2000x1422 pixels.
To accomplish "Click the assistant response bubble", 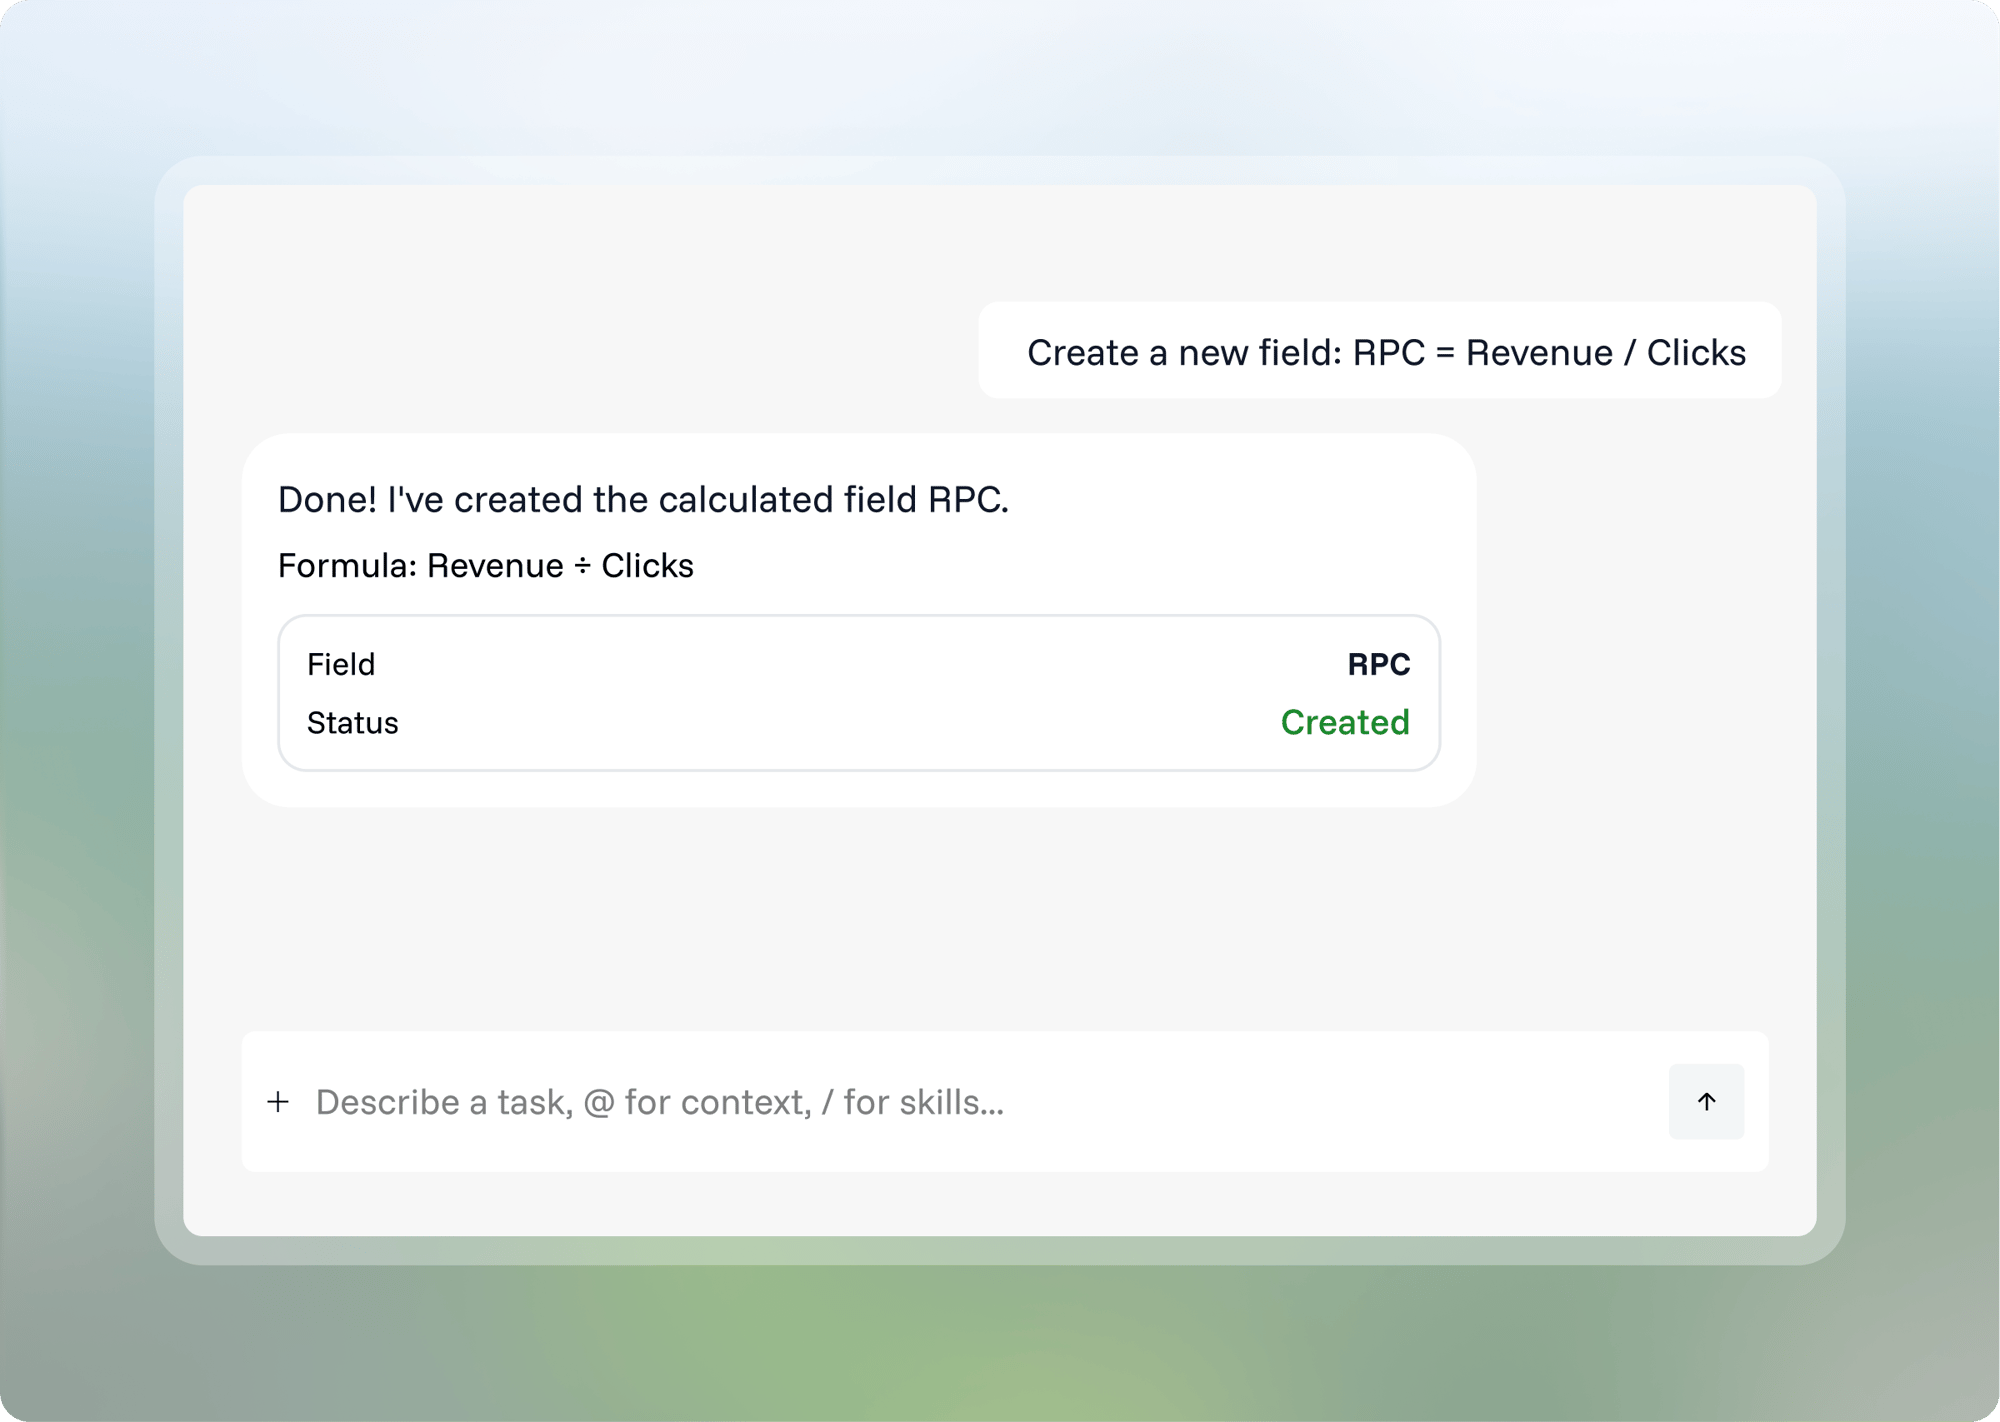I will pos(859,620).
